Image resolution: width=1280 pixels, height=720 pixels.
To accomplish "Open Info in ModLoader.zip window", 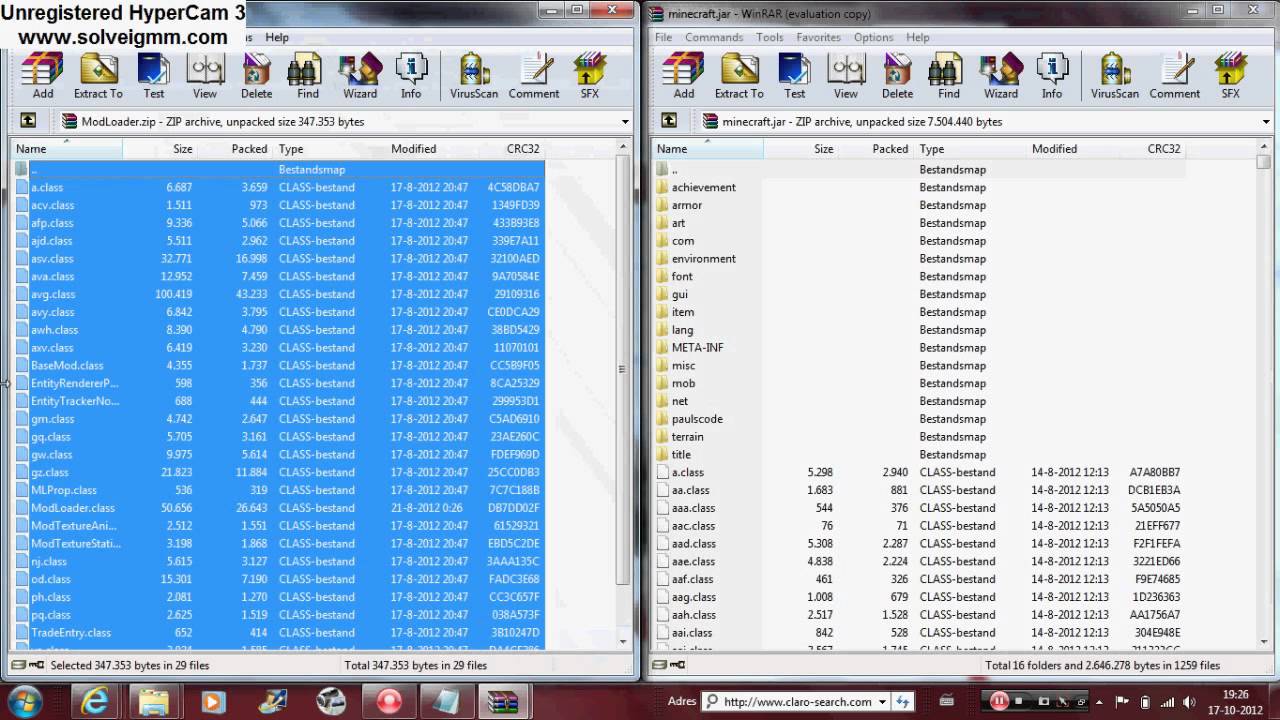I will coord(411,76).
